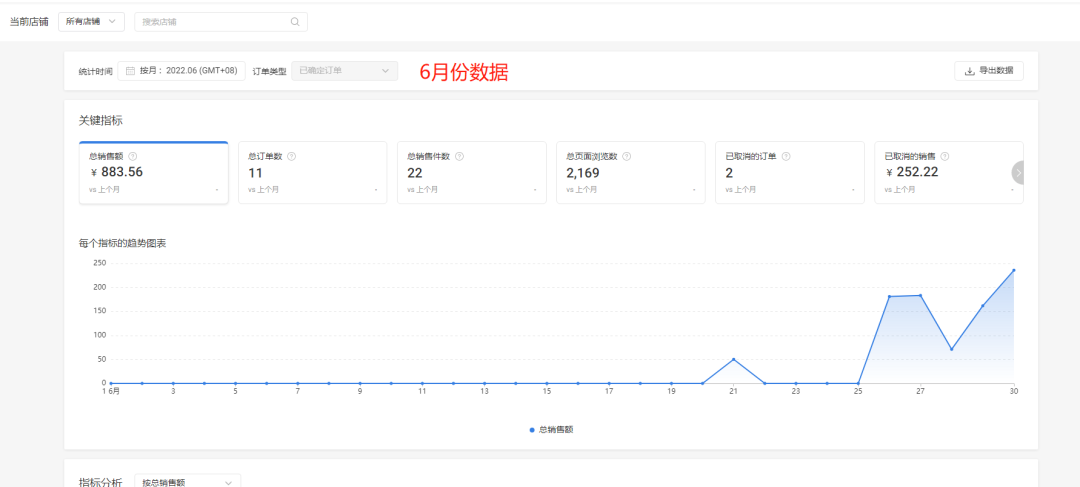1080x487 pixels.
Task: Click the chart data point for day 21
Action: click(734, 359)
